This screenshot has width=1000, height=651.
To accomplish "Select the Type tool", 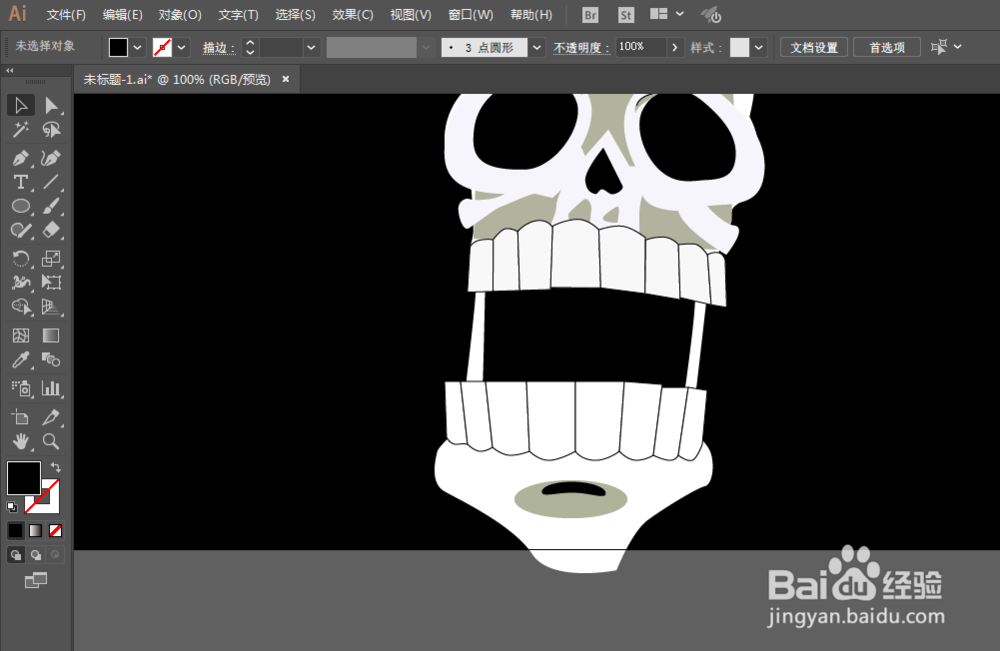I will (20, 182).
